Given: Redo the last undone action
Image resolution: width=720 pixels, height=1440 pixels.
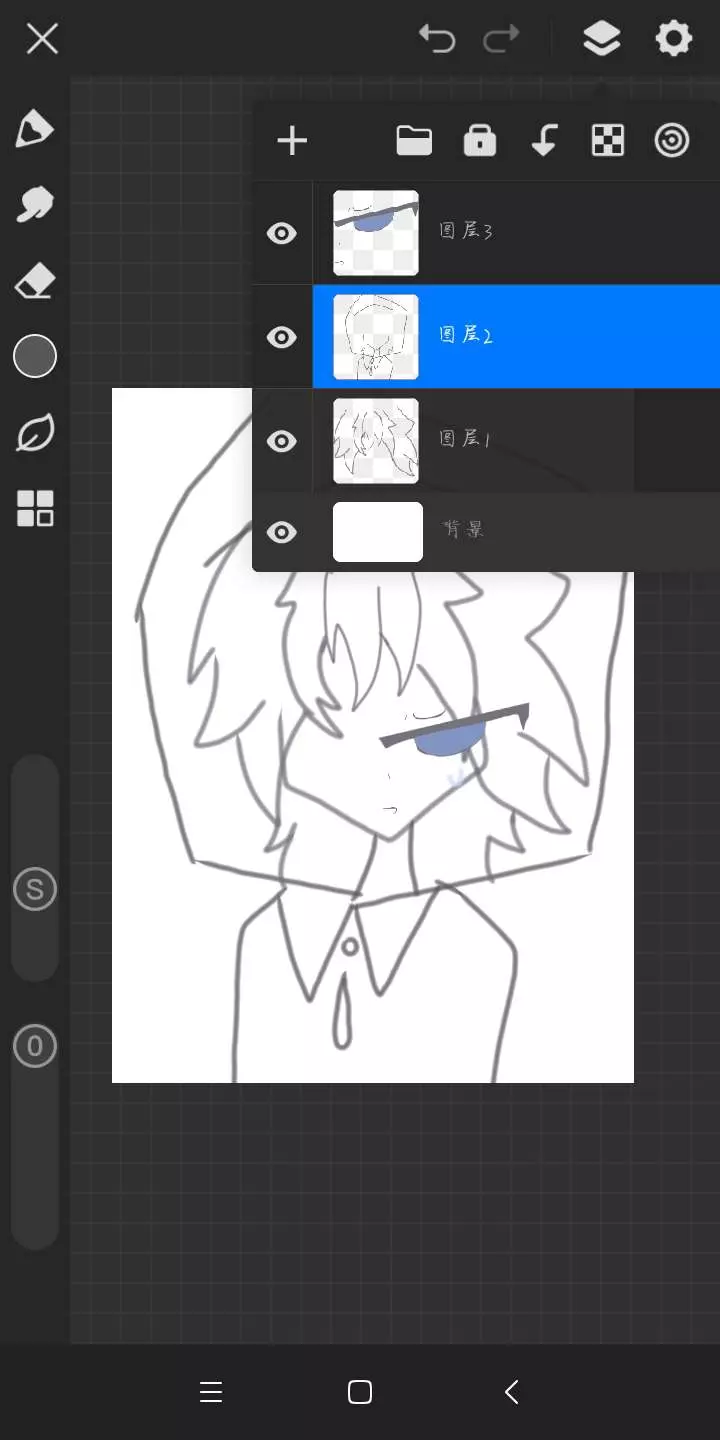Looking at the screenshot, I should click(x=501, y=40).
